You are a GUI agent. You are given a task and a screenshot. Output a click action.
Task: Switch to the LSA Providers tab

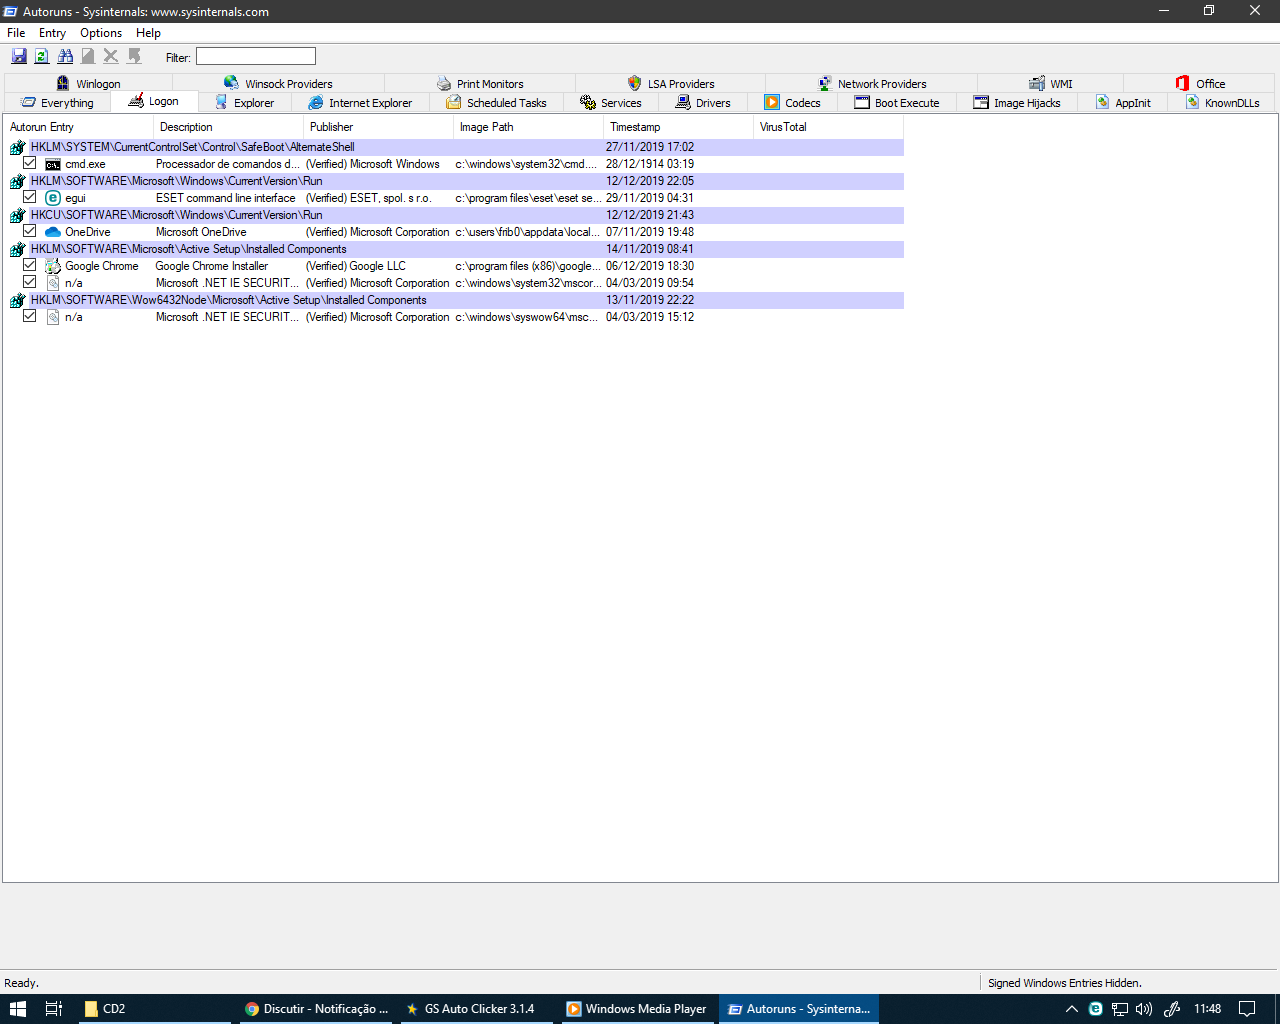pyautogui.click(x=671, y=84)
